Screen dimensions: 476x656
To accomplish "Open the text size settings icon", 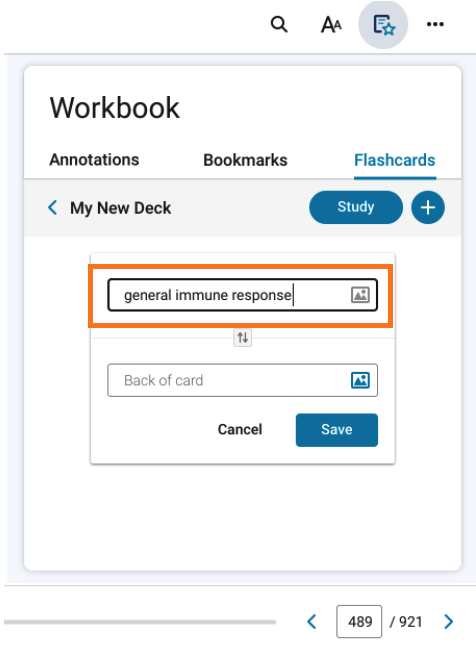I will (x=331, y=24).
